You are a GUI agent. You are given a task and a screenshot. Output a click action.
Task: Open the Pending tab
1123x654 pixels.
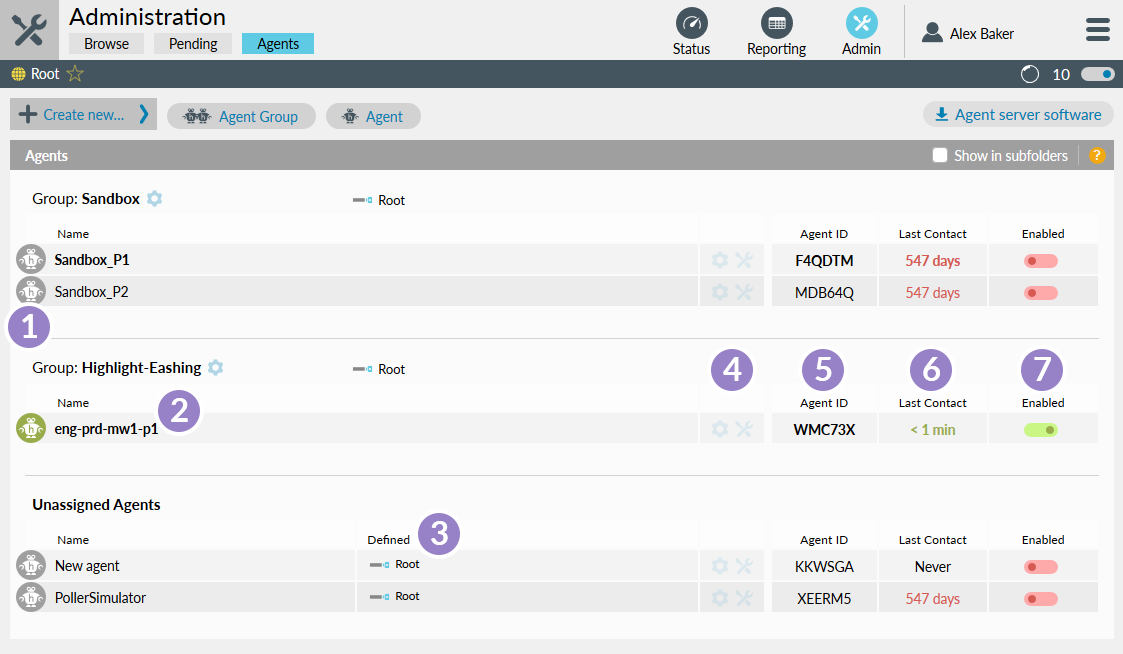tap(192, 43)
